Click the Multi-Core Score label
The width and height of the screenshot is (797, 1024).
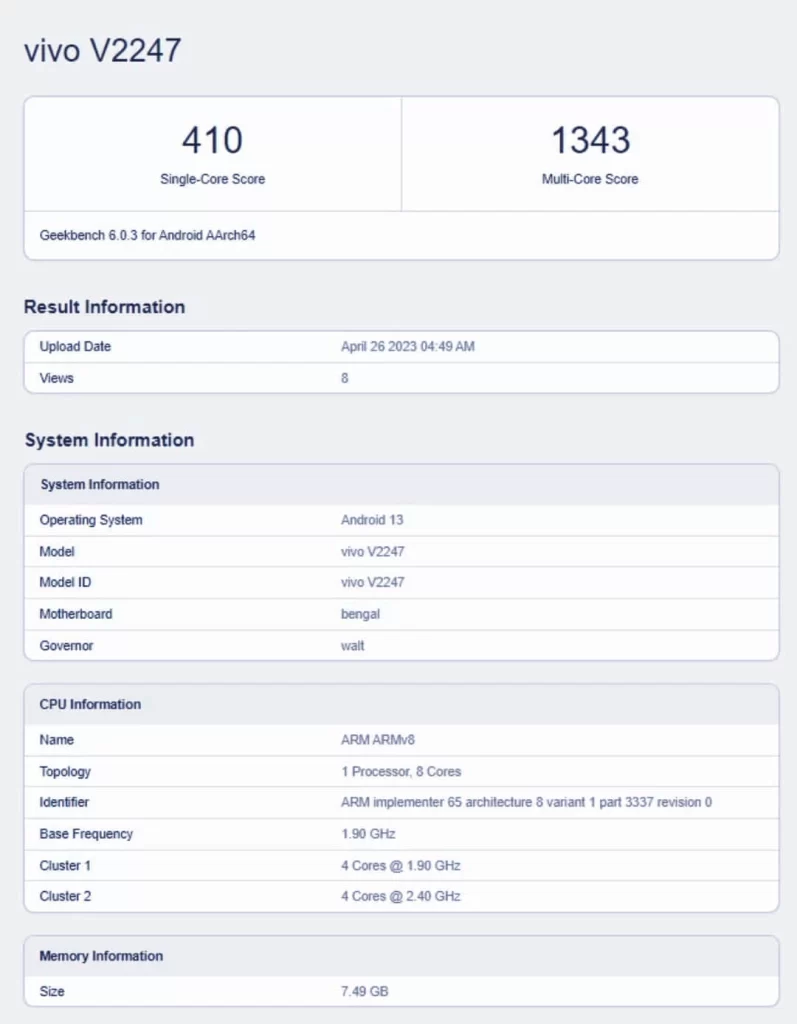590,179
